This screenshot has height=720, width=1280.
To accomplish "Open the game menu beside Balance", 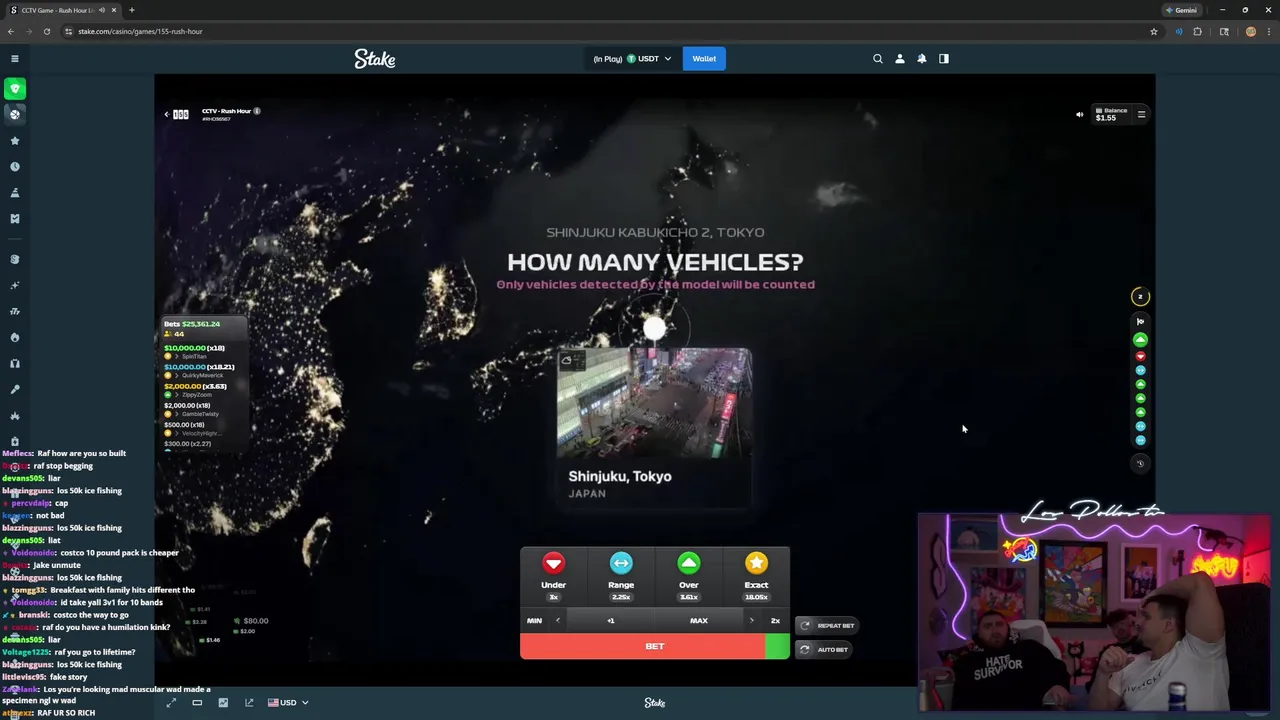I will [1141, 114].
